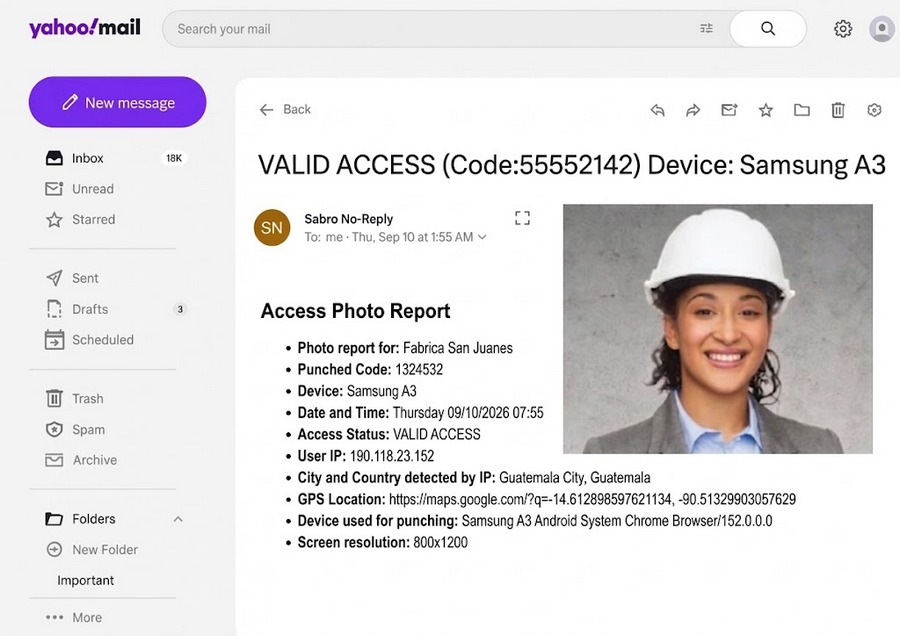Click the Scheduled calendar icon
This screenshot has height=636, width=900.
pyautogui.click(x=54, y=340)
